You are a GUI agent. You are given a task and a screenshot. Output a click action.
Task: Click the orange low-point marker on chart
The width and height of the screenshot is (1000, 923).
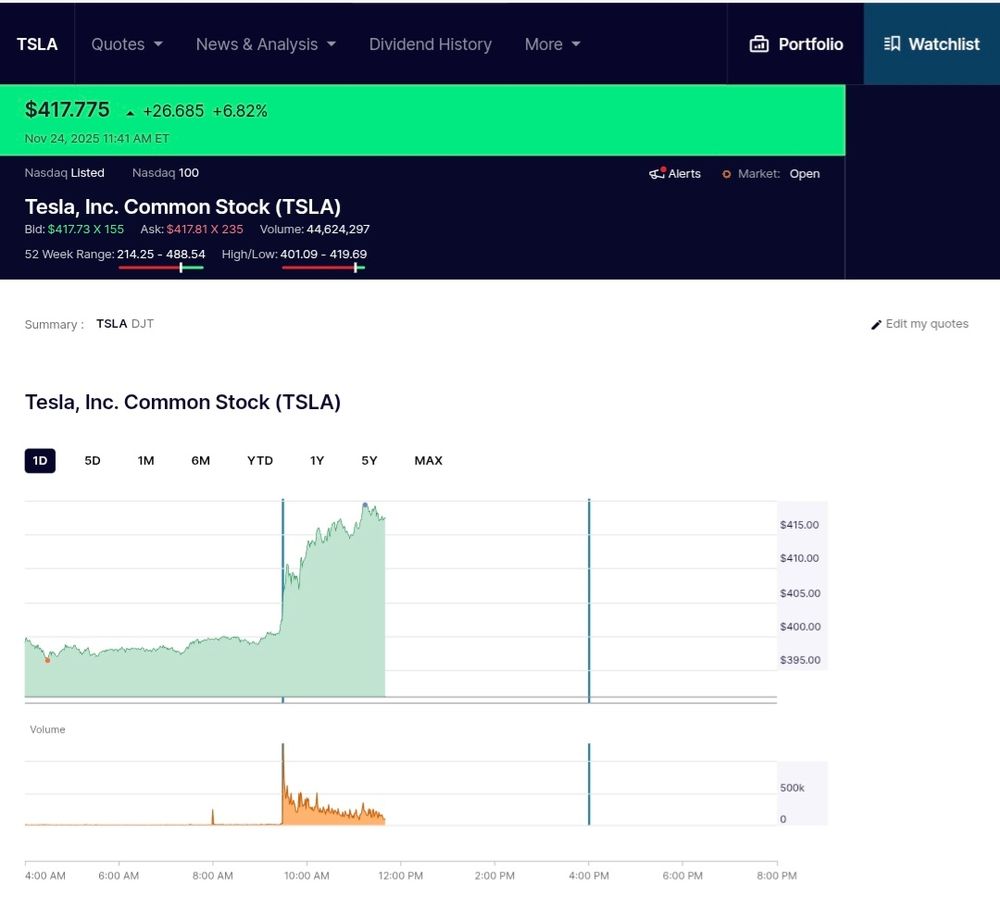click(47, 661)
